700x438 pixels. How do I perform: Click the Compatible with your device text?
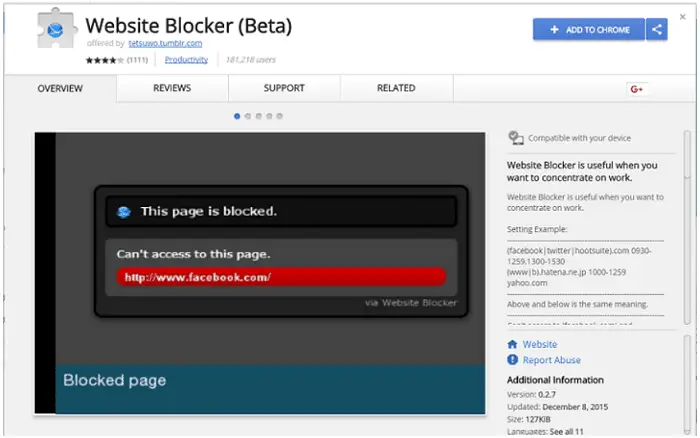point(579,138)
